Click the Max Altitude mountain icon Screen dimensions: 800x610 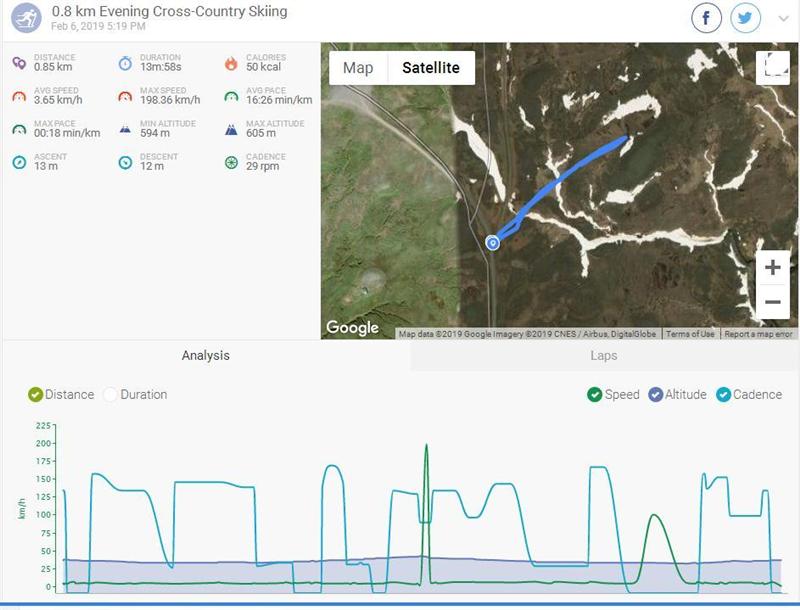pos(231,130)
